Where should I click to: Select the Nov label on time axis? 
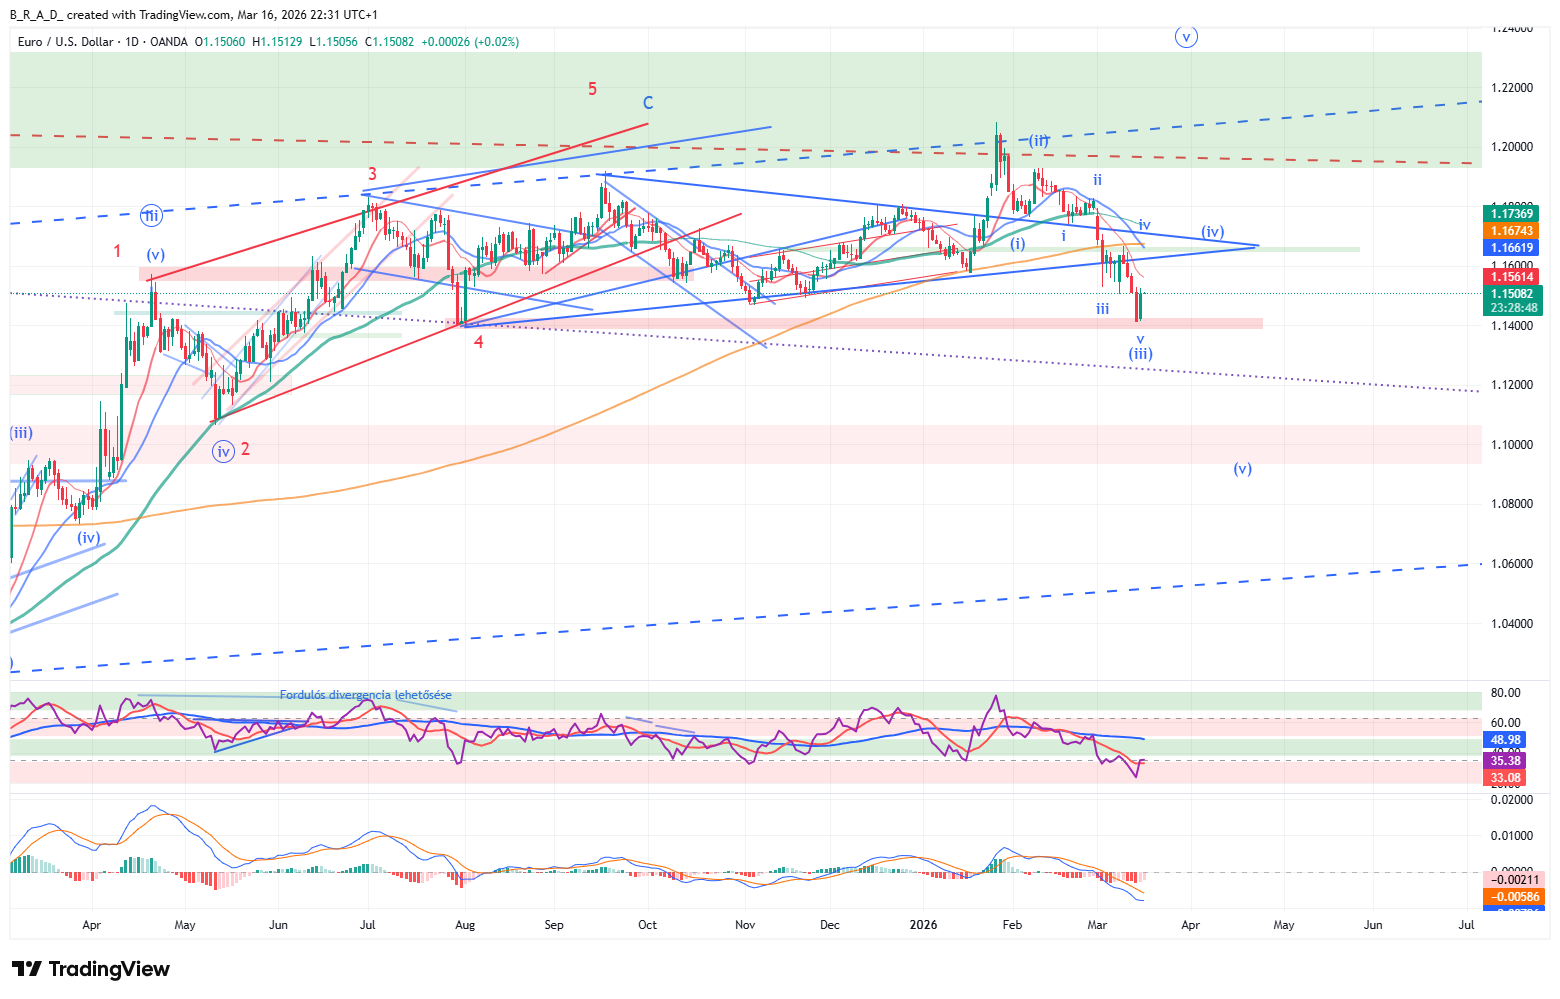745,925
